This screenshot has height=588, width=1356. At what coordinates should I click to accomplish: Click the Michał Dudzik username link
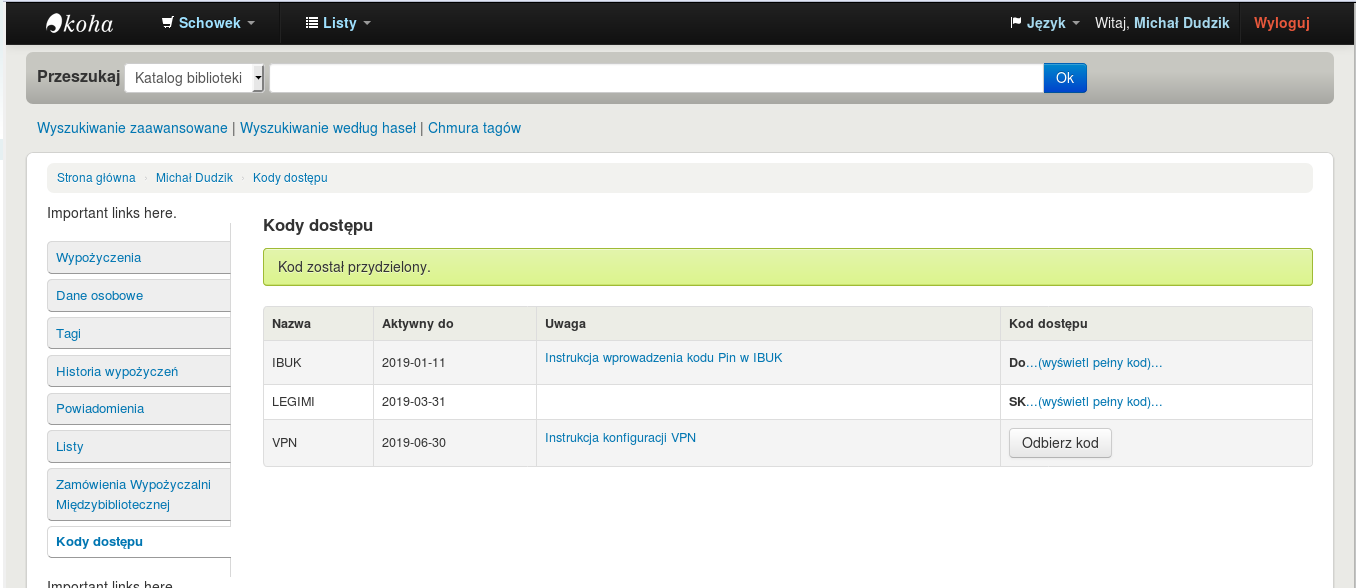[1181, 23]
